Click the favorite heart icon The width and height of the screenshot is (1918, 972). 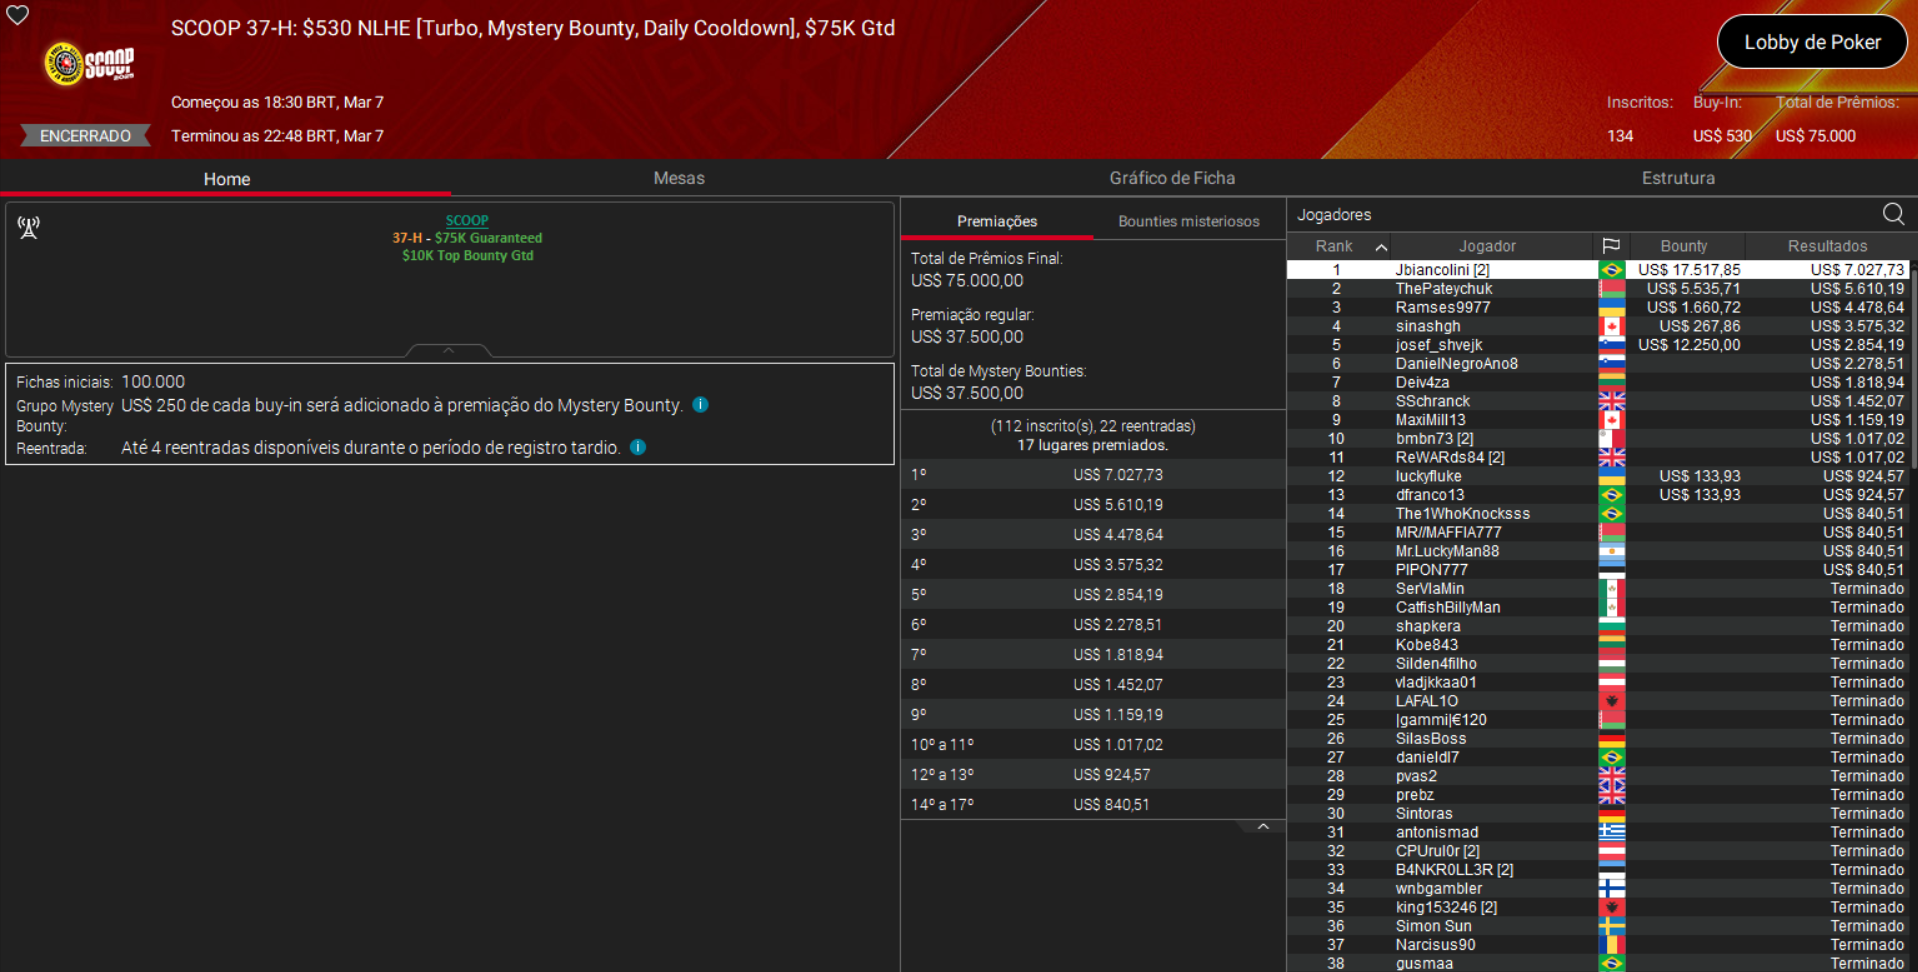click(x=17, y=16)
